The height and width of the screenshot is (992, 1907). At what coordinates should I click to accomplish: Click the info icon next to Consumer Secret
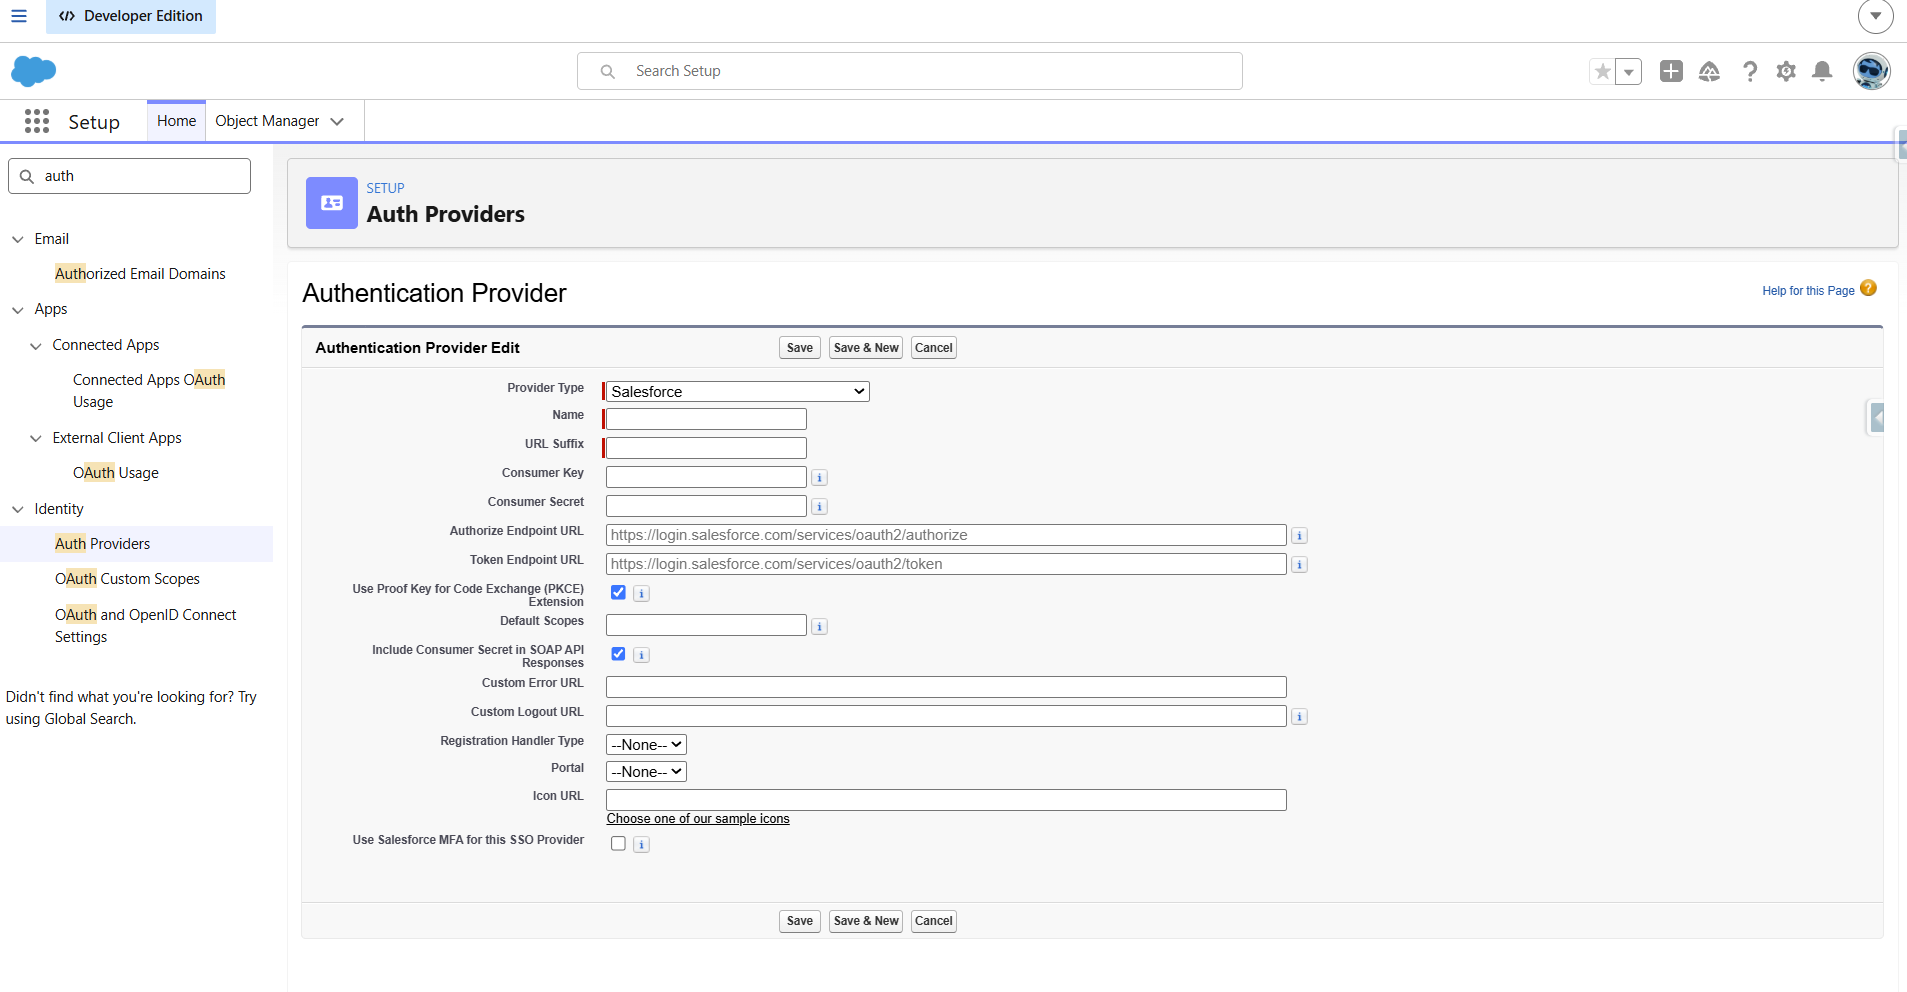(x=819, y=507)
